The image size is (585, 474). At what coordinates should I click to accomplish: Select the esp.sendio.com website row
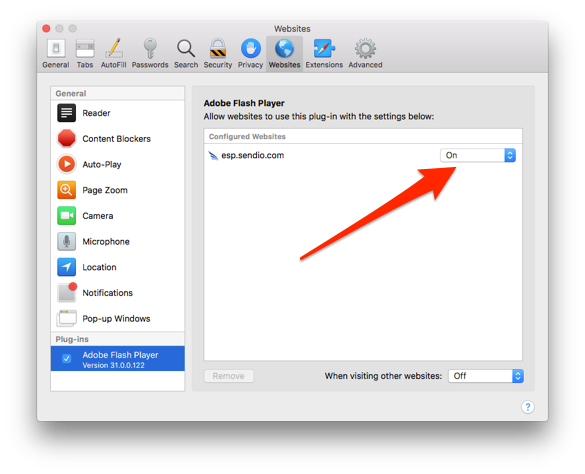[x=363, y=155]
